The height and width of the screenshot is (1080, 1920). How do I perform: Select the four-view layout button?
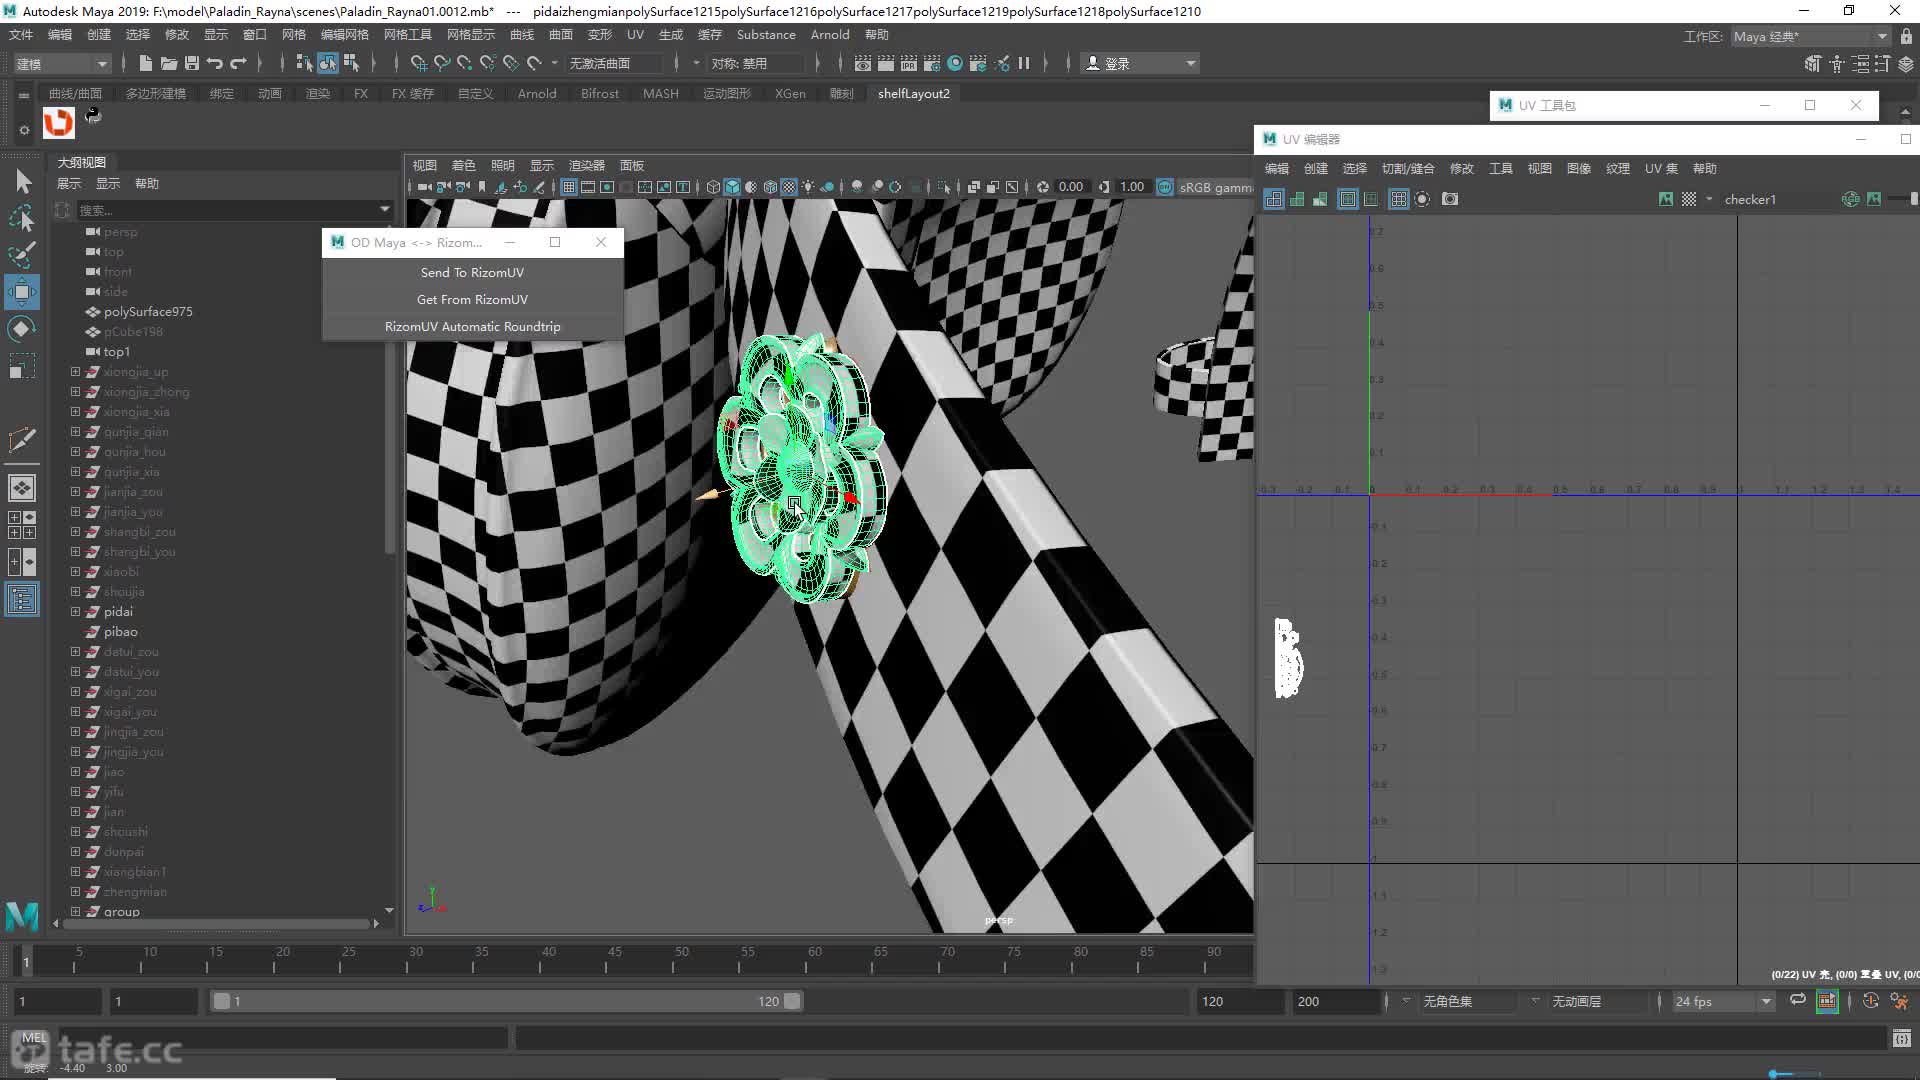(22, 525)
